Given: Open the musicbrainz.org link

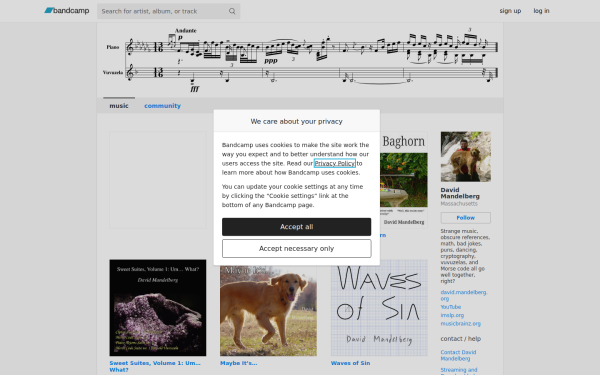Looking at the screenshot, I should pyautogui.click(x=460, y=324).
